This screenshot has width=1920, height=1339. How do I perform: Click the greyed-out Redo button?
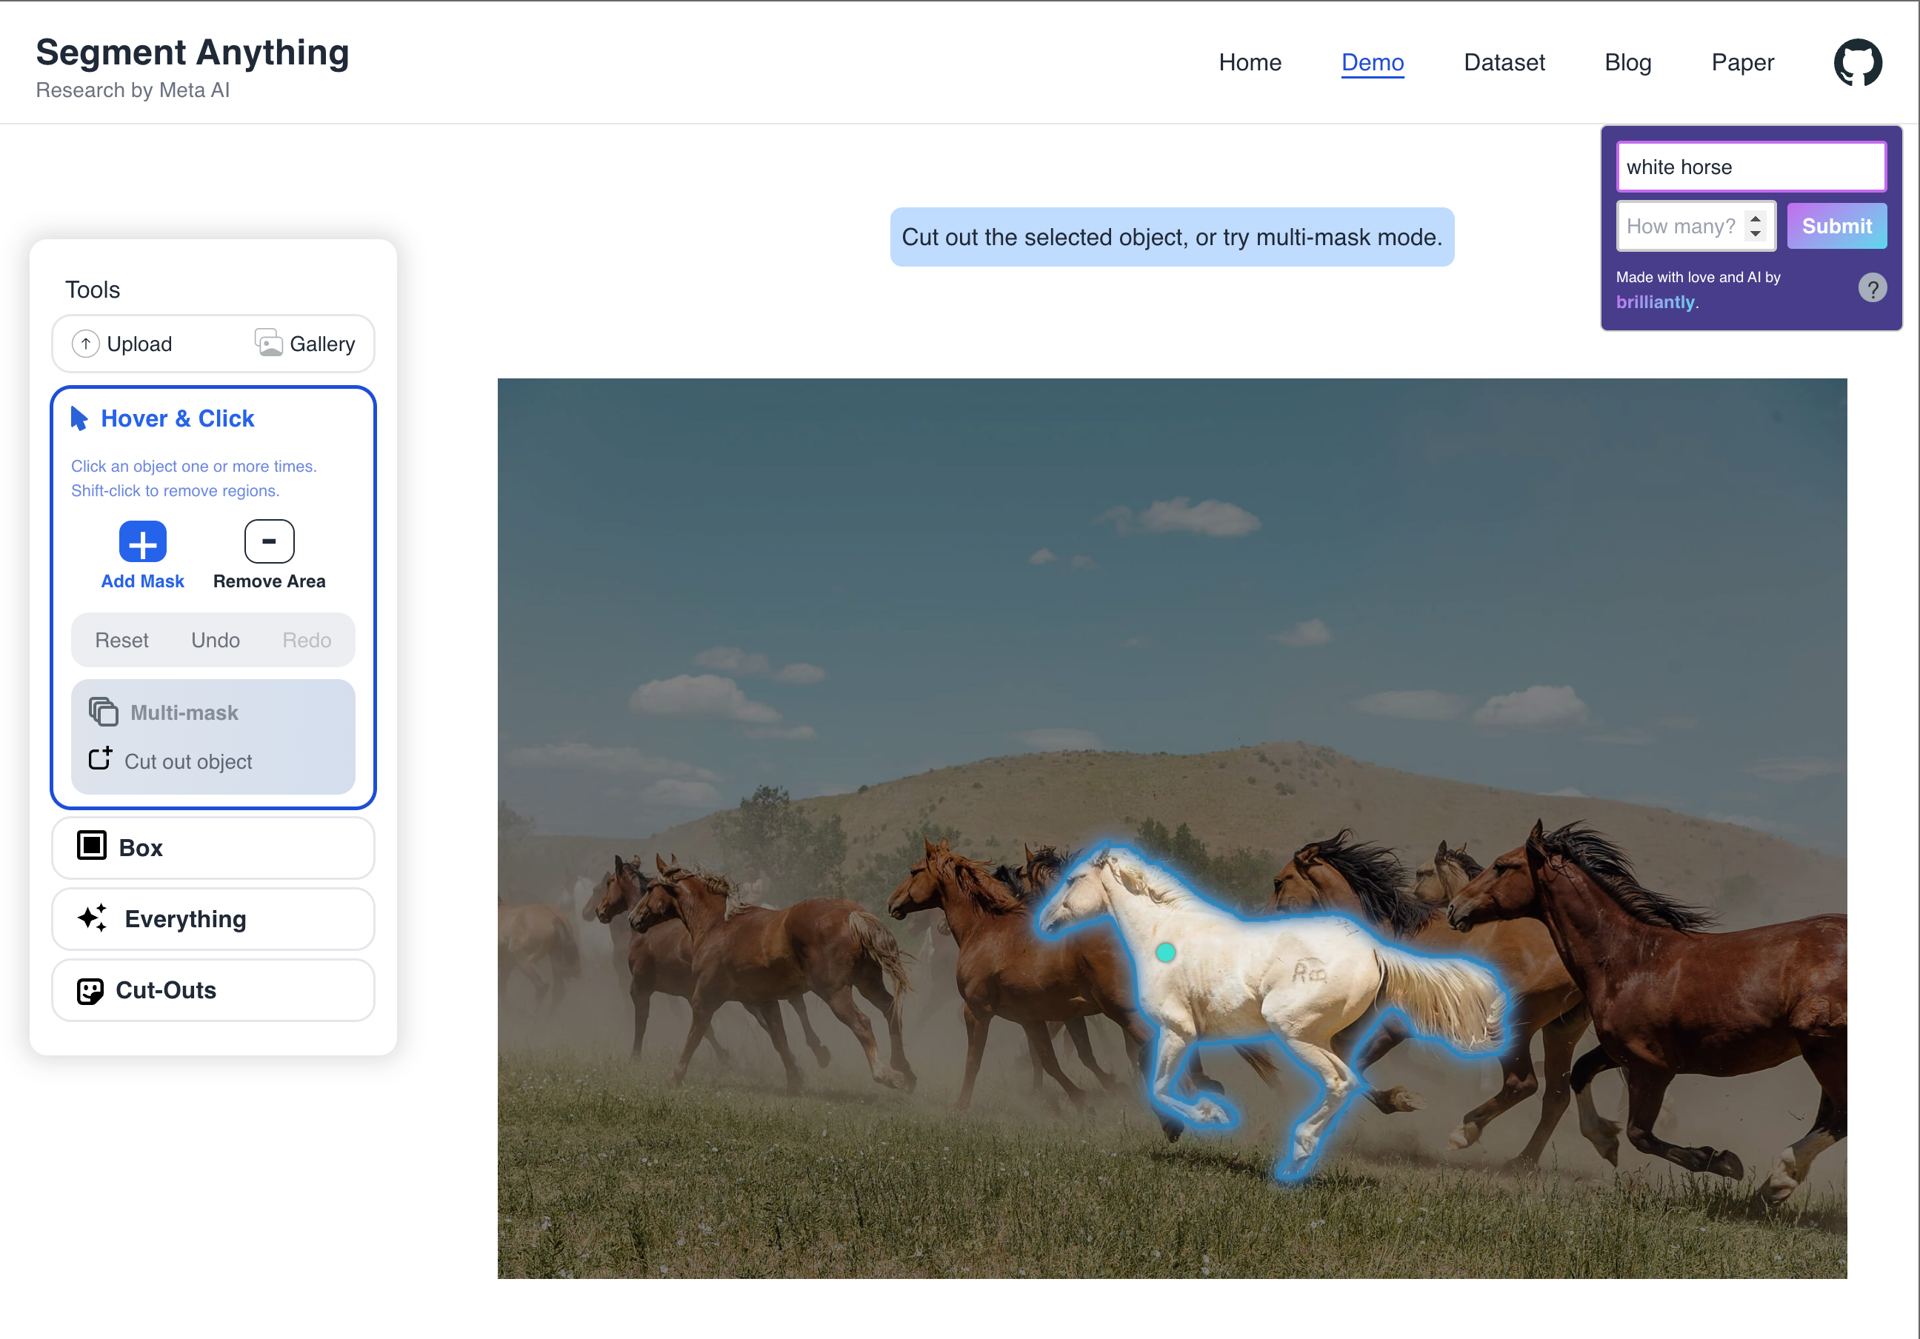pos(306,640)
